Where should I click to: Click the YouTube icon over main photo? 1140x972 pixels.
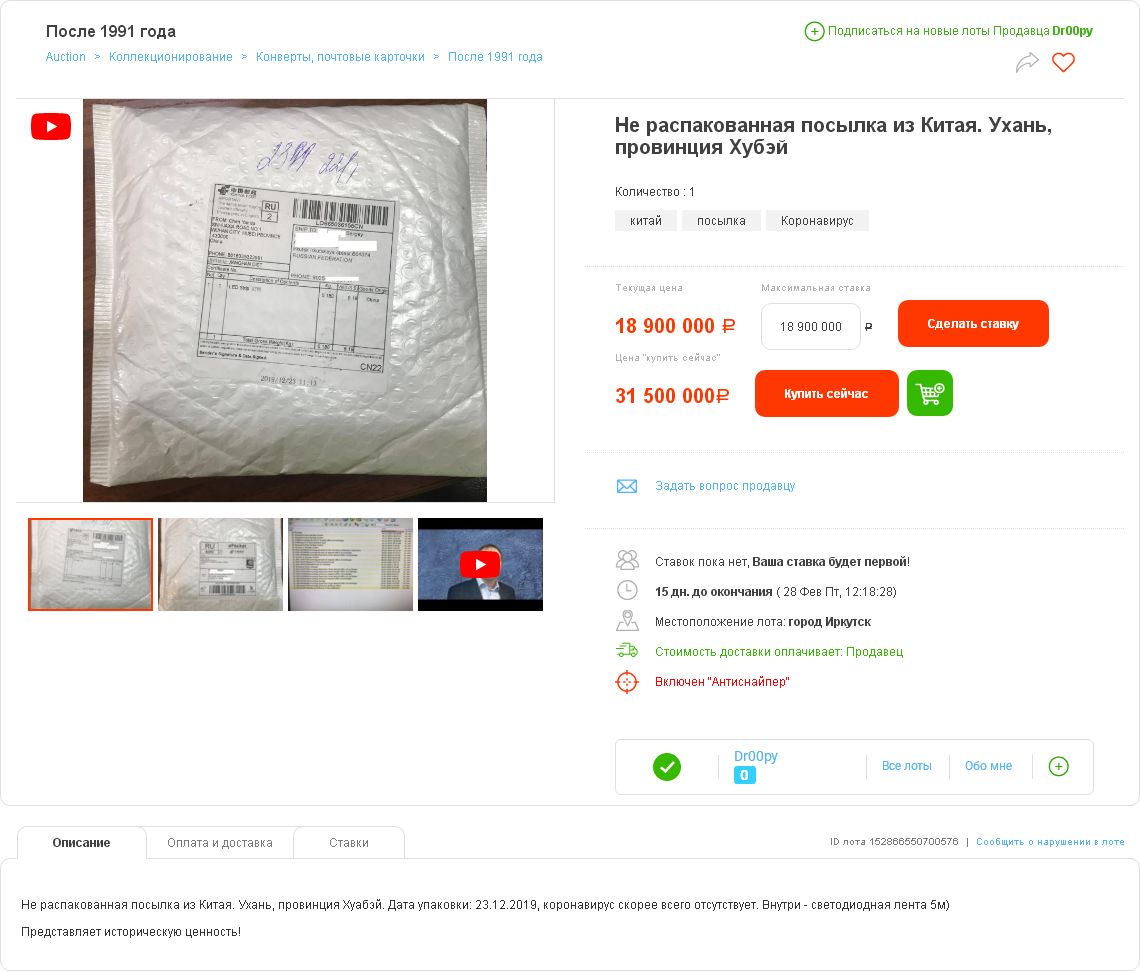[51, 126]
